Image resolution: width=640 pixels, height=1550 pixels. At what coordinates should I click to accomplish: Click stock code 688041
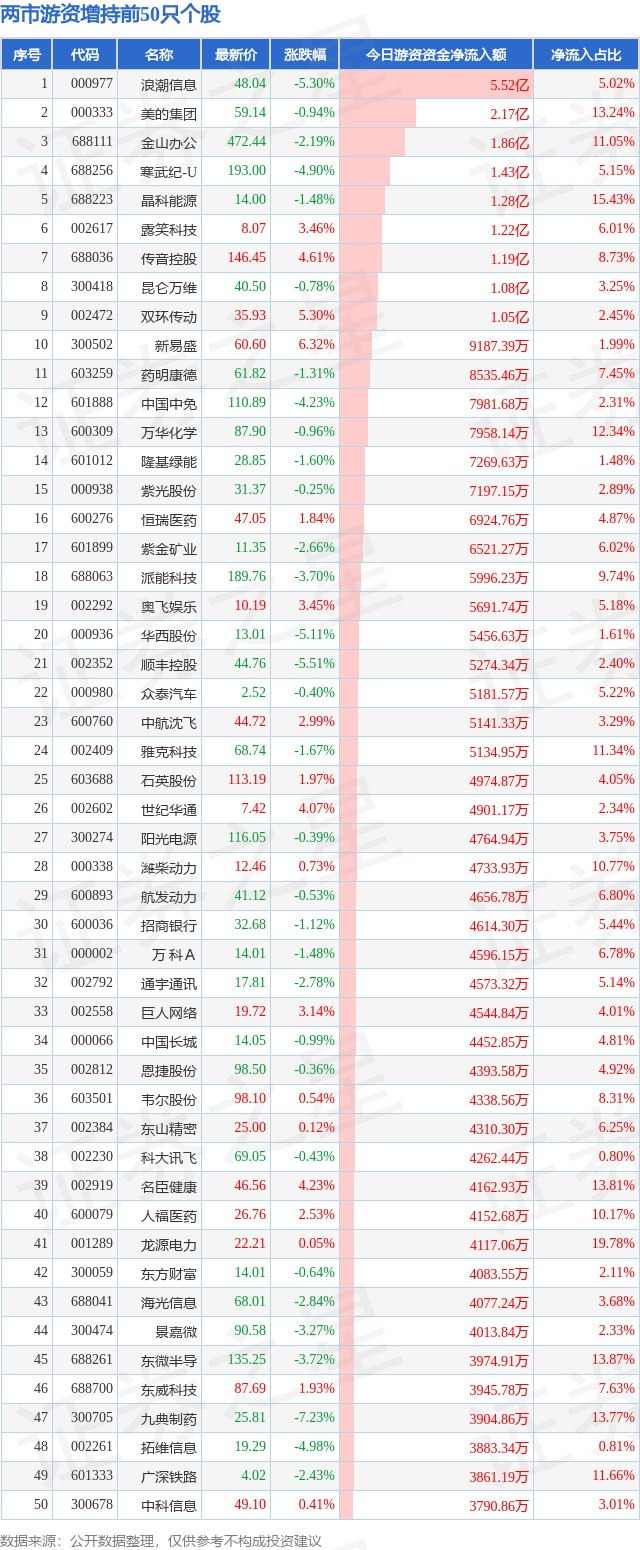[92, 1302]
